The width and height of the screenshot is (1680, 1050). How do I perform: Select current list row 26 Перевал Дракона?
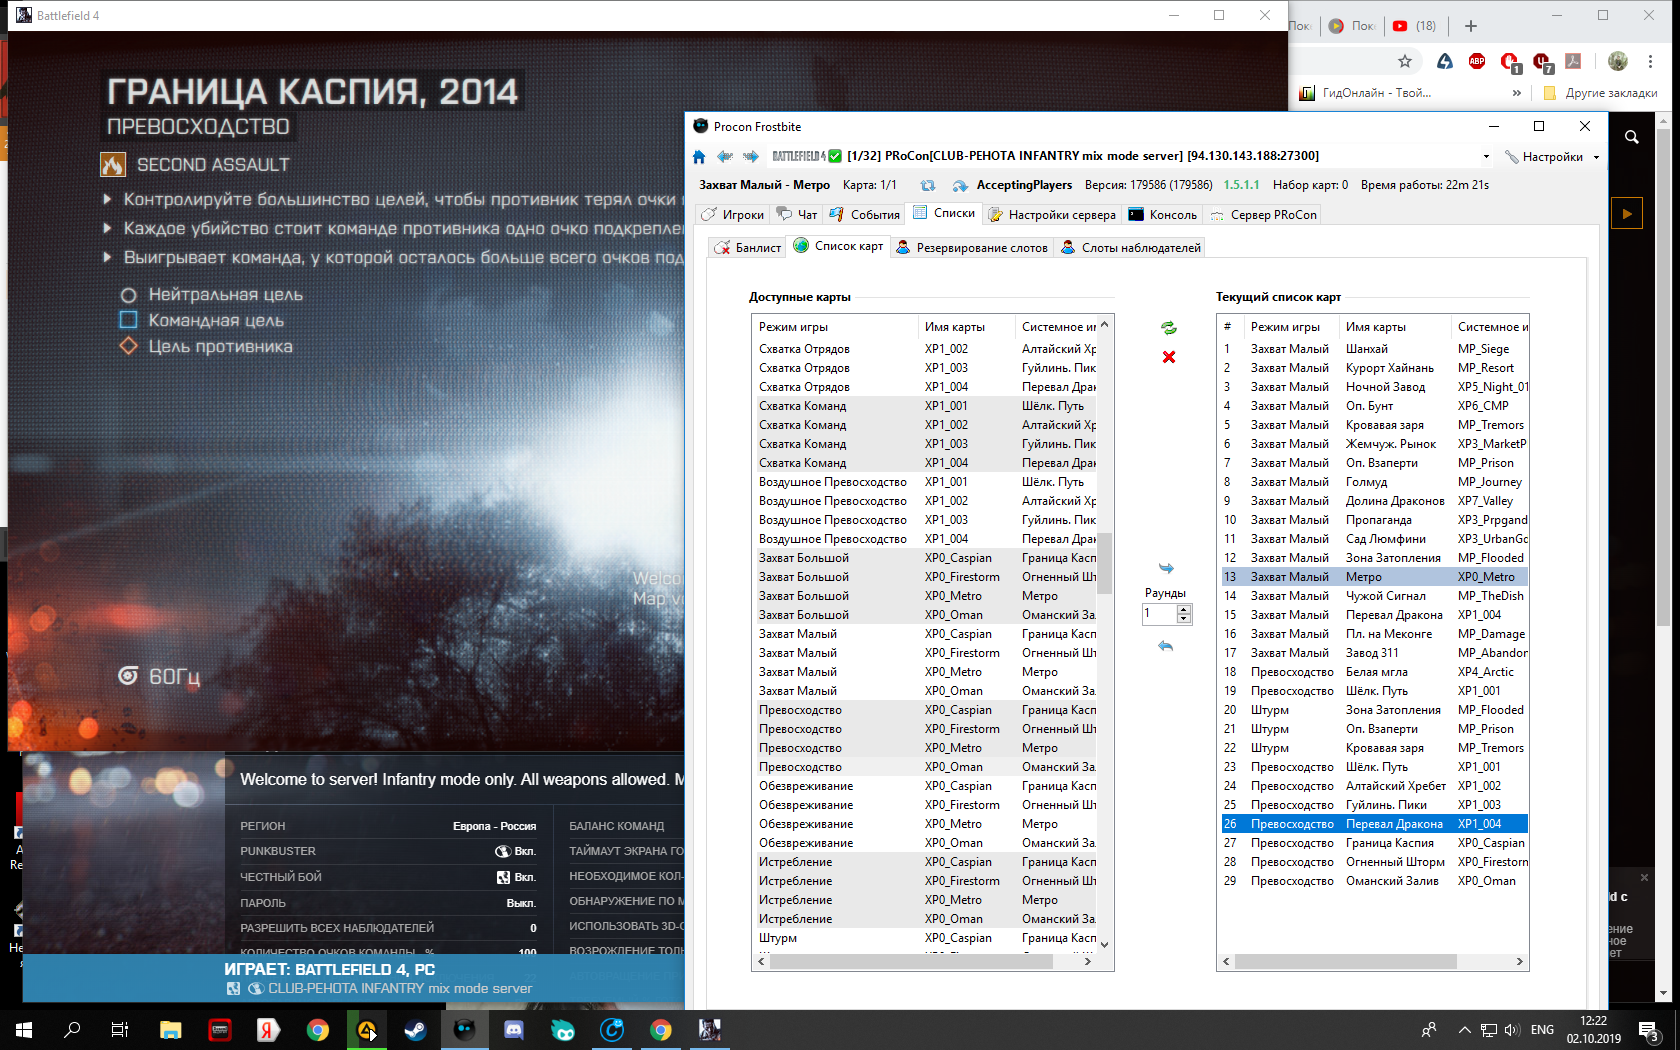point(1374,824)
